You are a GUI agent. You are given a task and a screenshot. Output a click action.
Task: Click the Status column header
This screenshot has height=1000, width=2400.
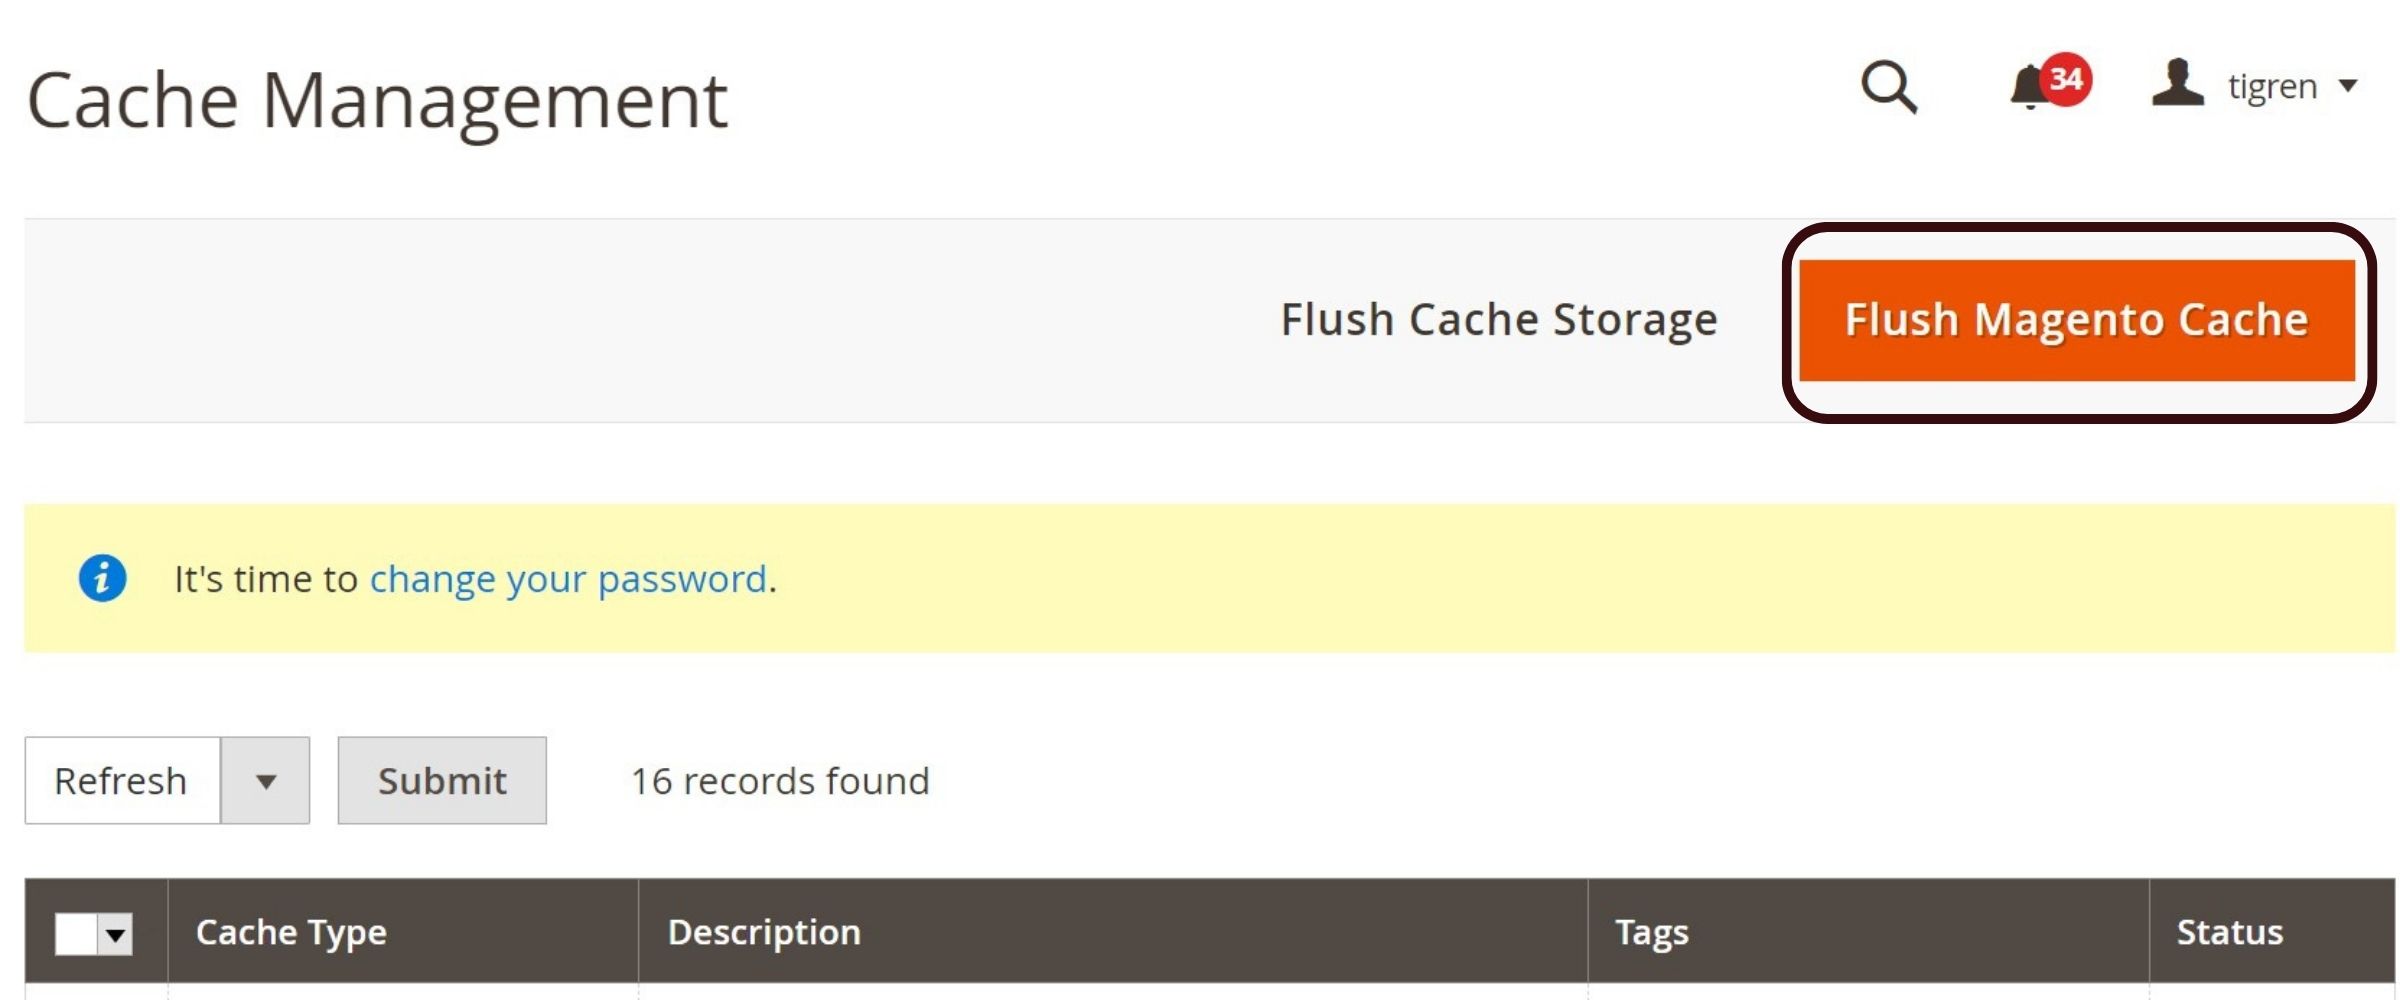tap(2229, 932)
